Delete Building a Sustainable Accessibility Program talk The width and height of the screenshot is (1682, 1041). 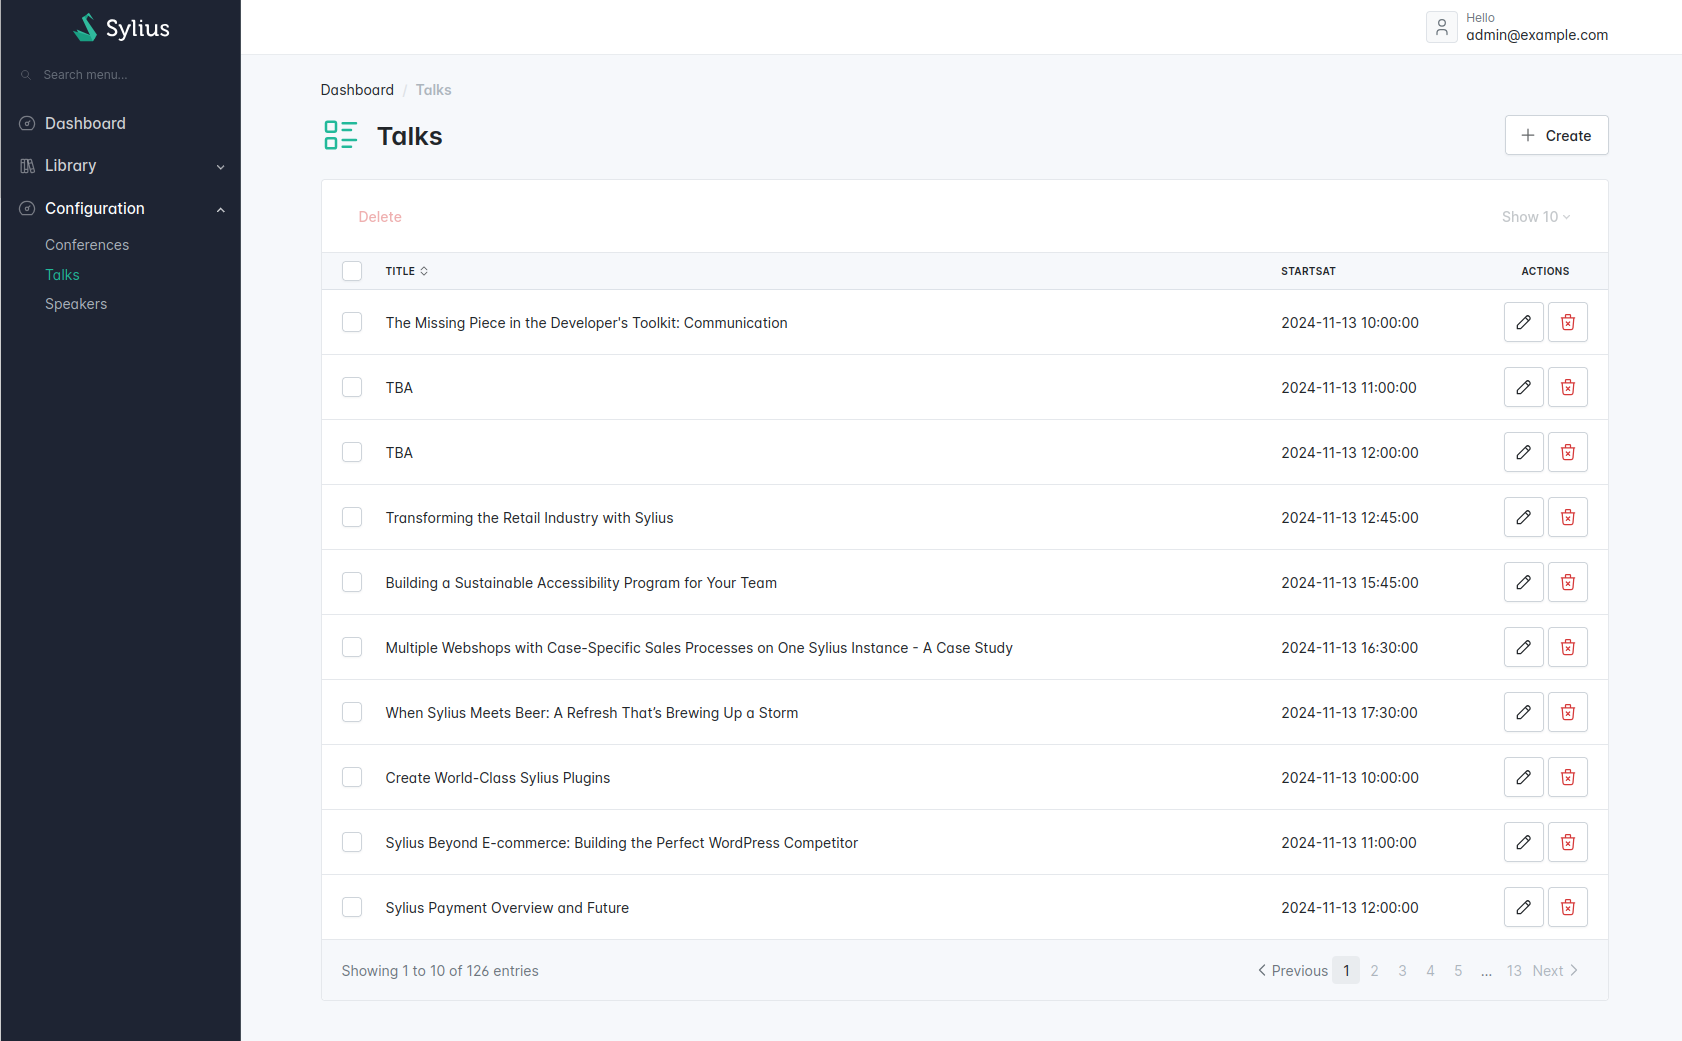pyautogui.click(x=1567, y=582)
